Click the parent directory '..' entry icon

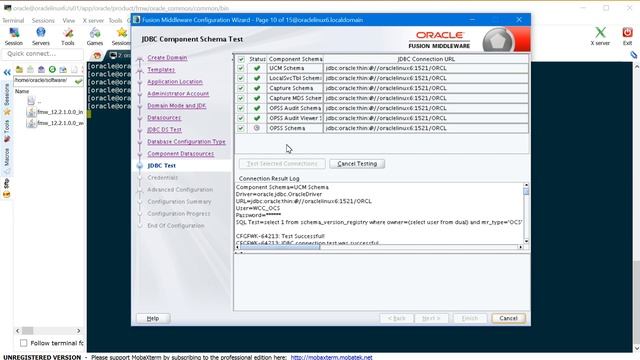click(x=31, y=100)
